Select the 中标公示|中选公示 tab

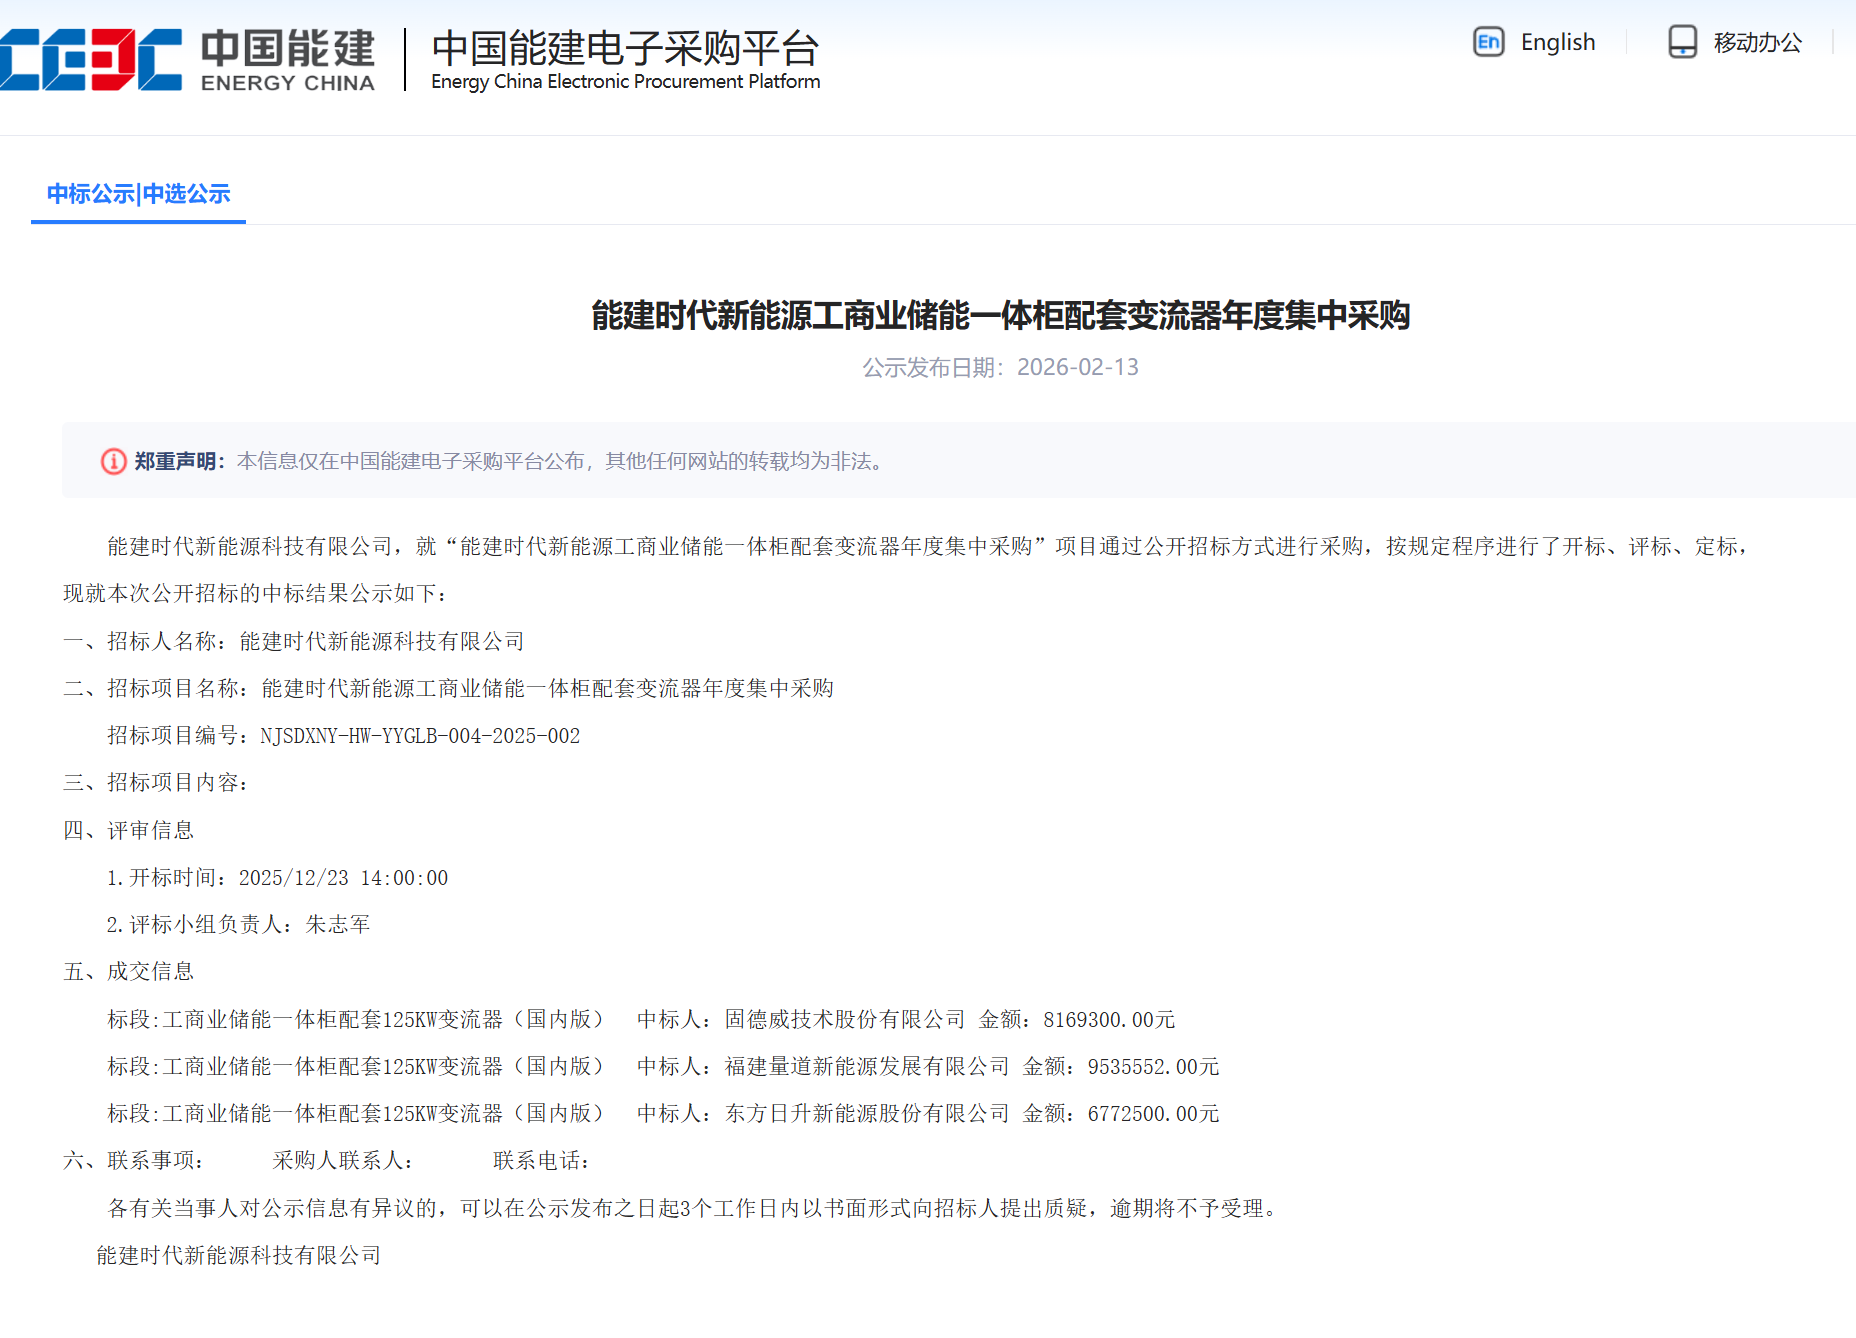point(138,194)
